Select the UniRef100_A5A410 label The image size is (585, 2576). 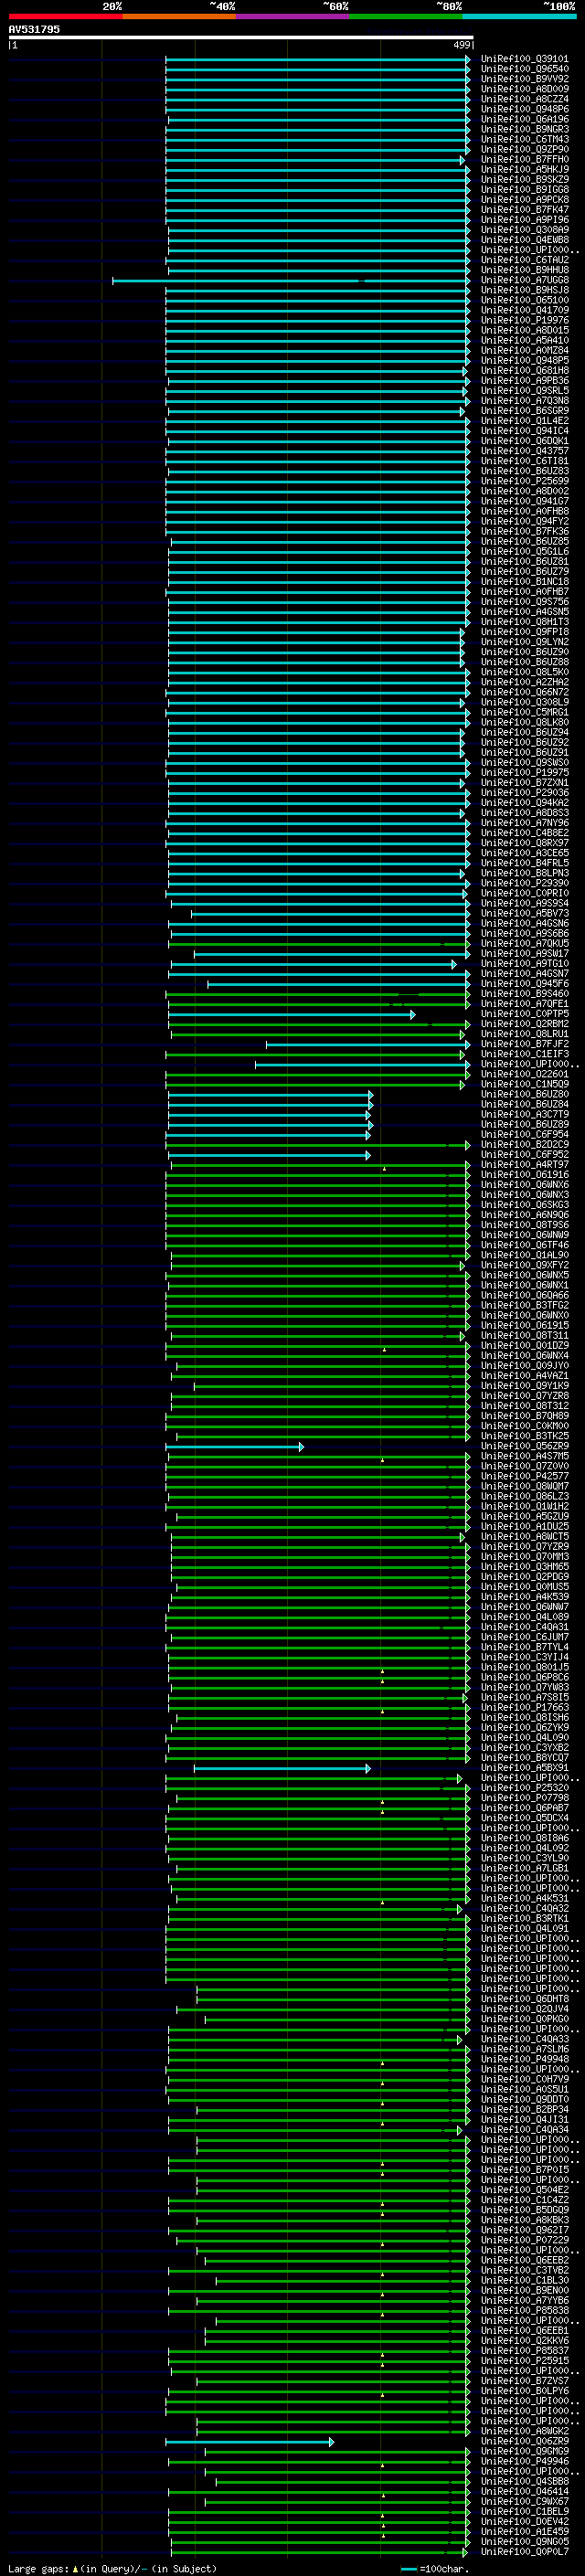coord(524,340)
